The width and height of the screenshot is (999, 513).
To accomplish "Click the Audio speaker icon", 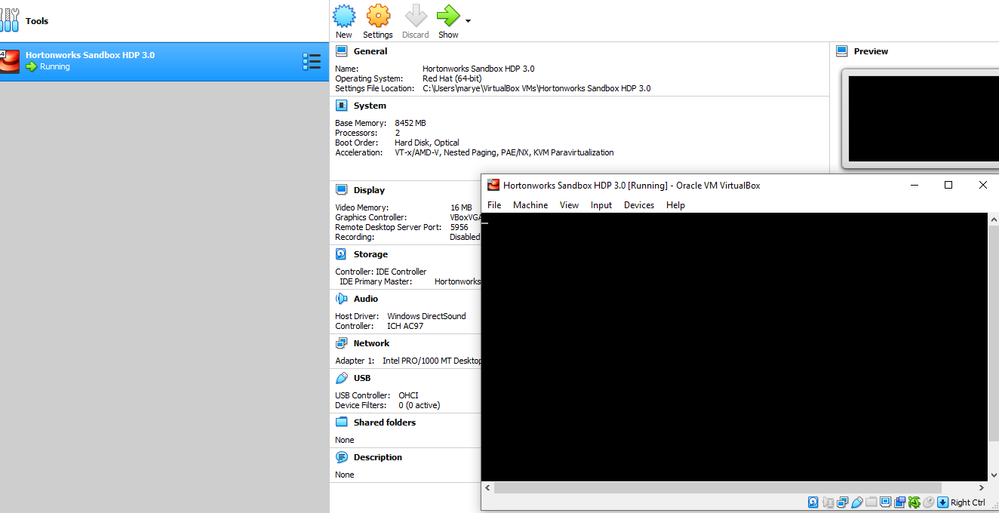I will click(x=341, y=299).
